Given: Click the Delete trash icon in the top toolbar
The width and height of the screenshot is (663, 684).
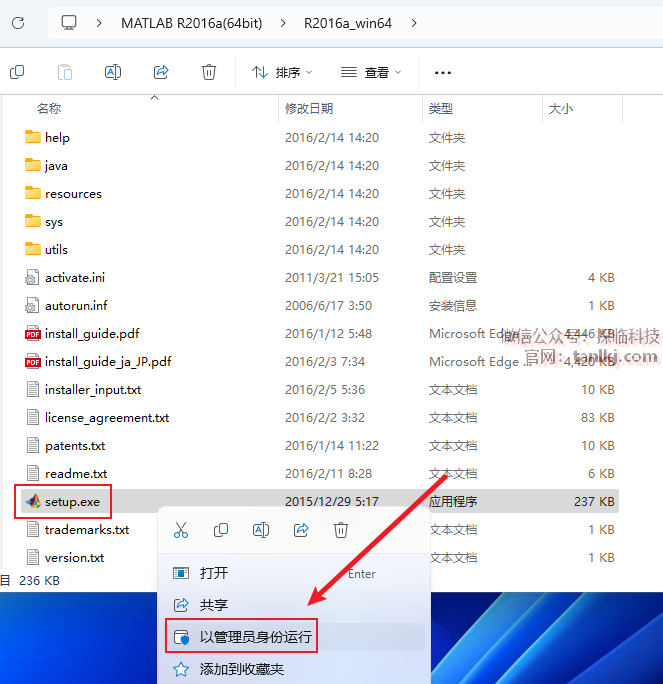Looking at the screenshot, I should point(209,72).
